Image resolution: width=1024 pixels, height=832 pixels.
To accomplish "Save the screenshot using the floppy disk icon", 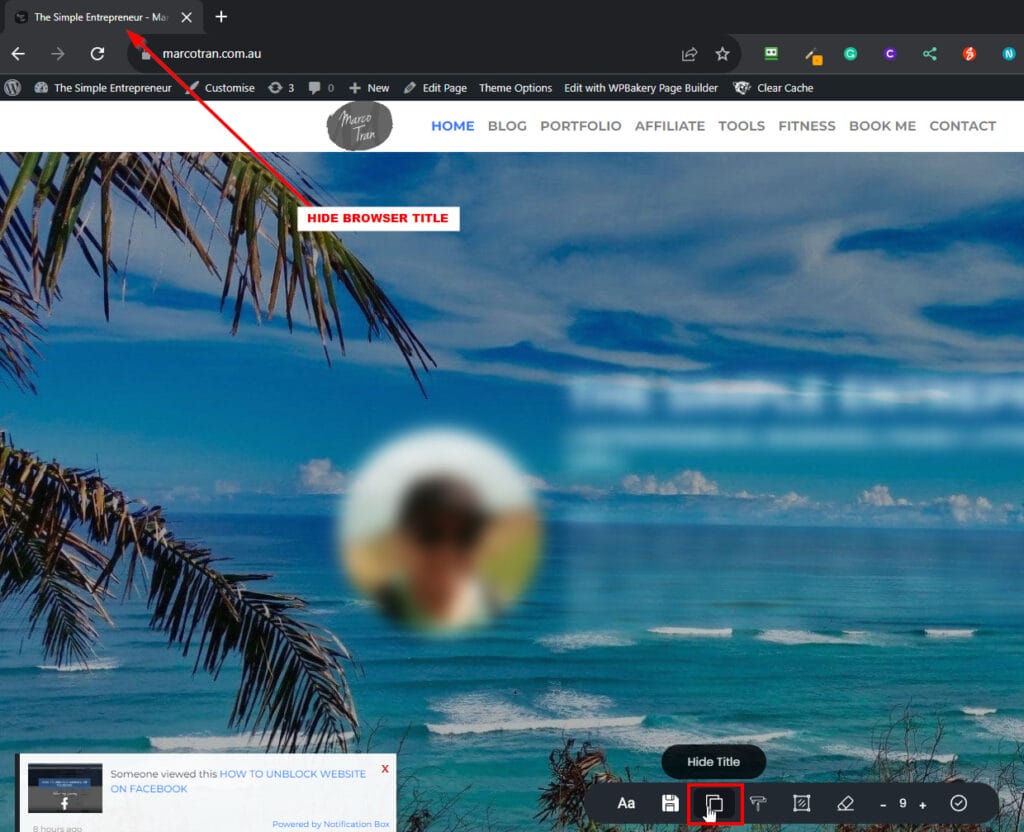I will [x=670, y=803].
